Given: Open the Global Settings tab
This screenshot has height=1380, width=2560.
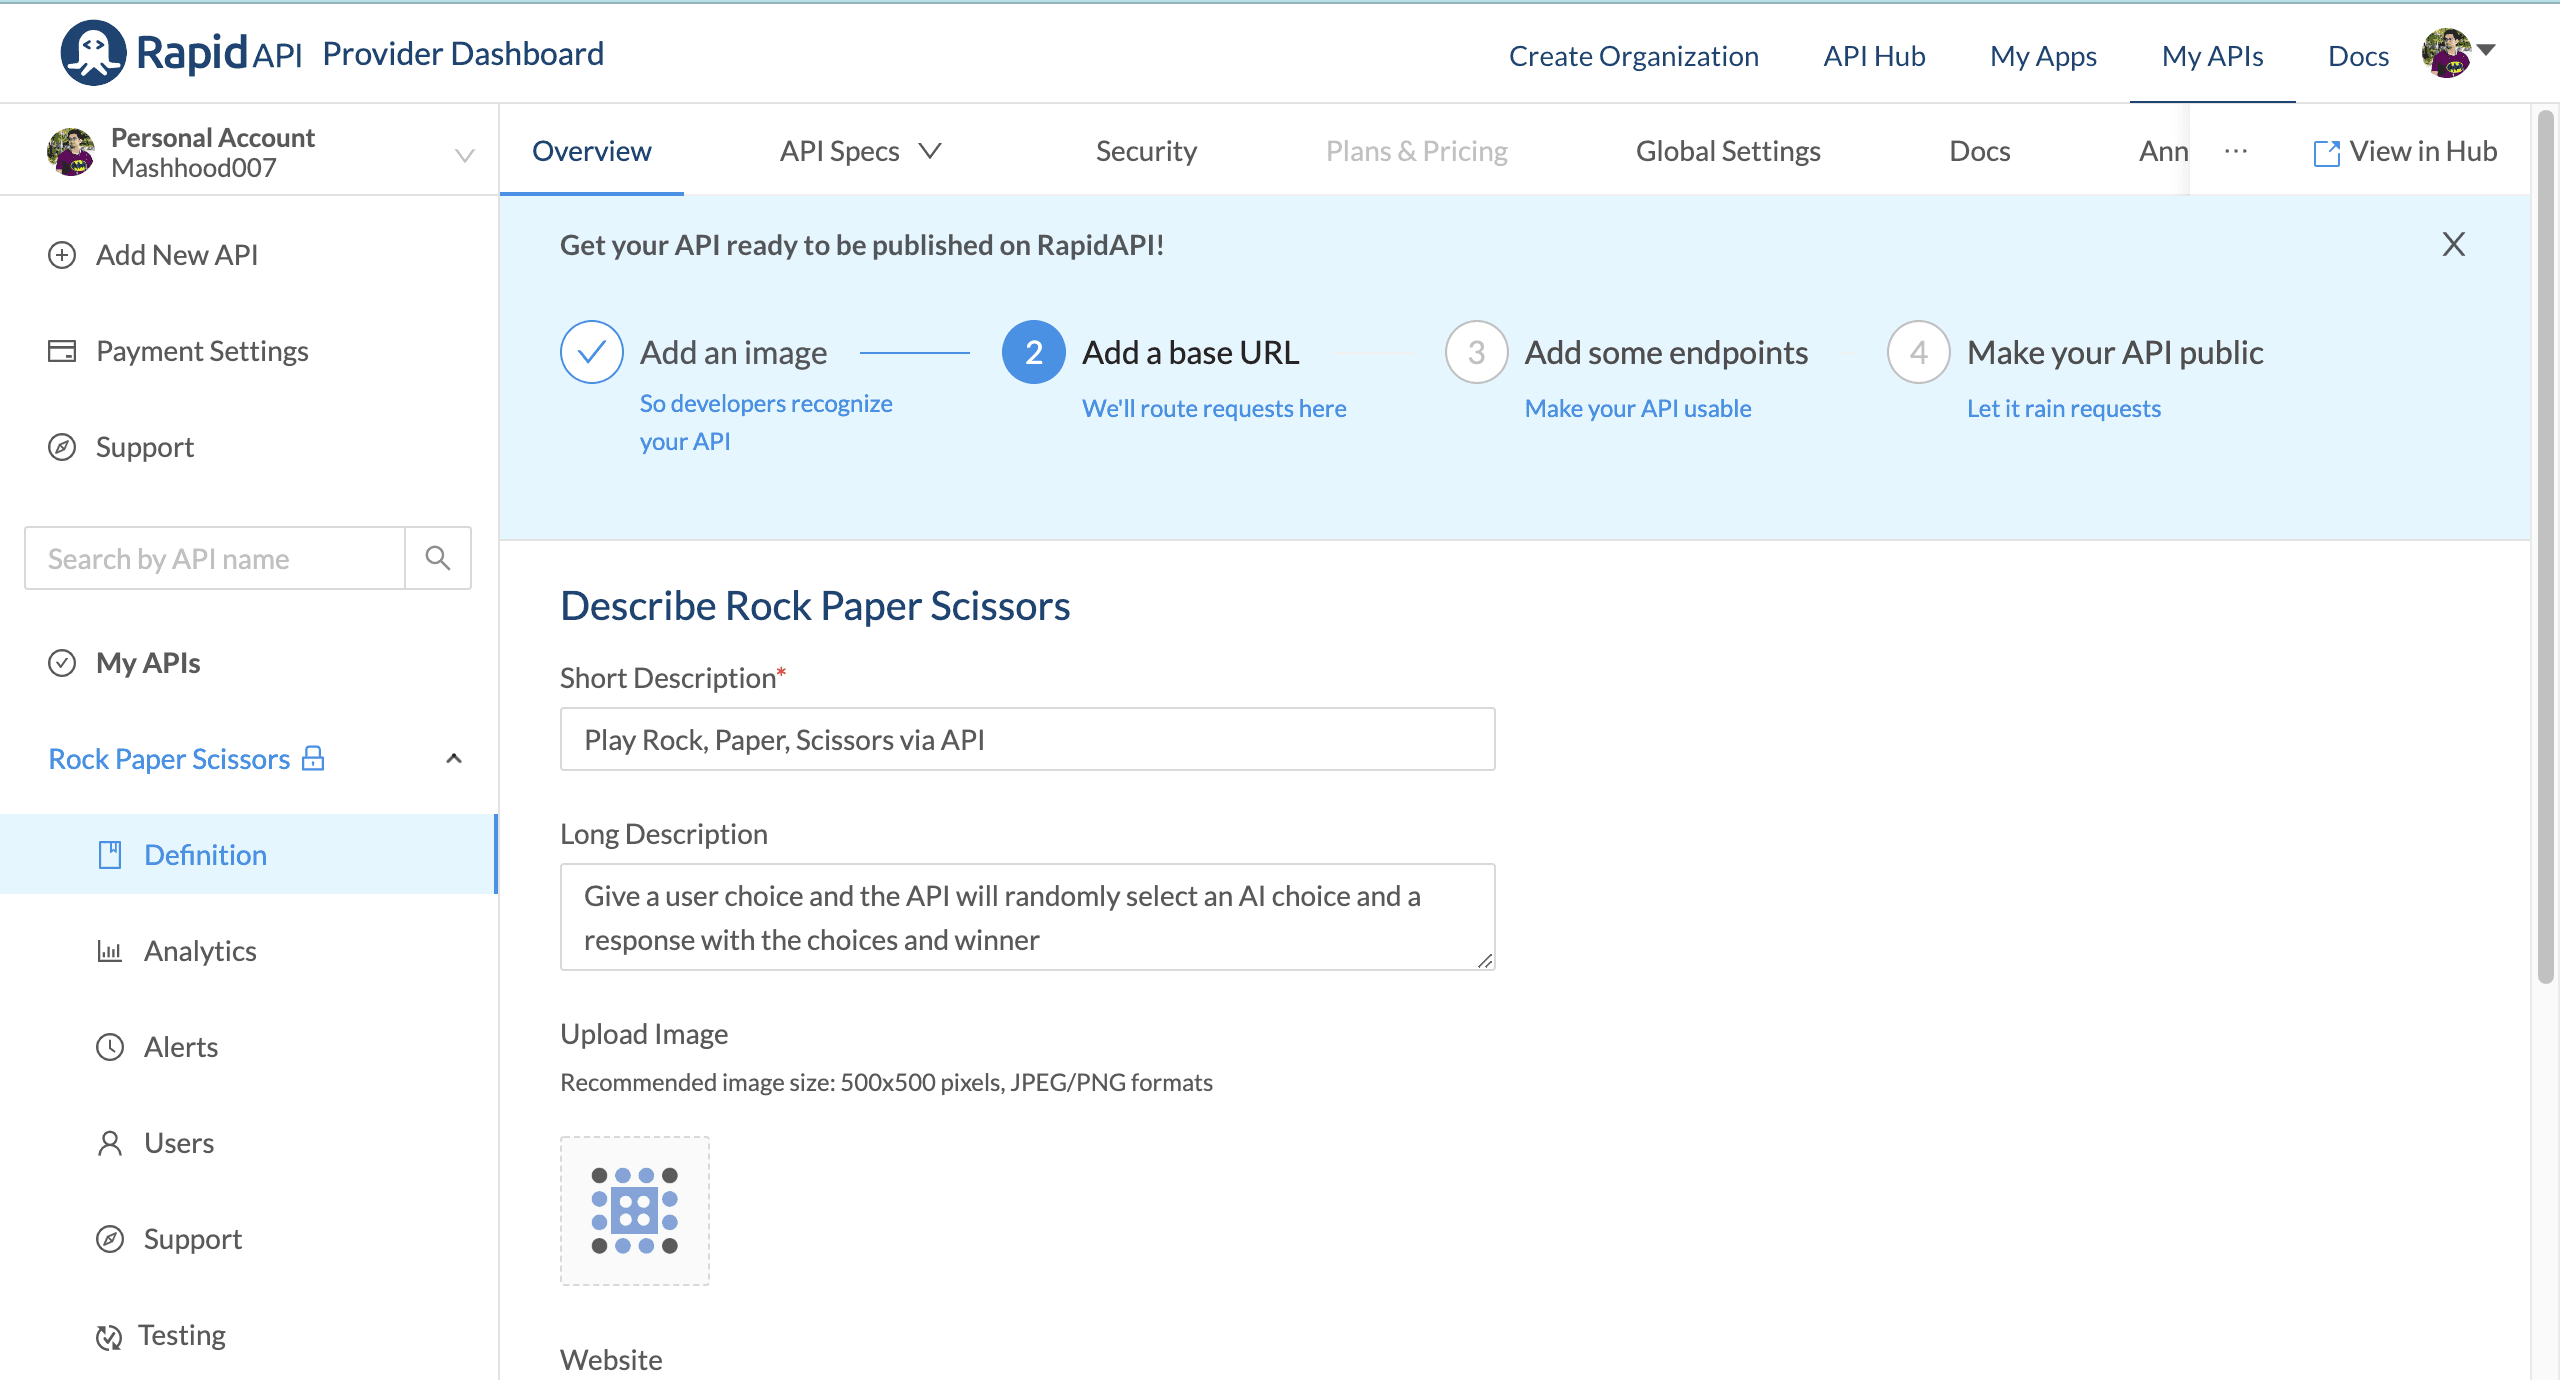Looking at the screenshot, I should pyautogui.click(x=1728, y=151).
